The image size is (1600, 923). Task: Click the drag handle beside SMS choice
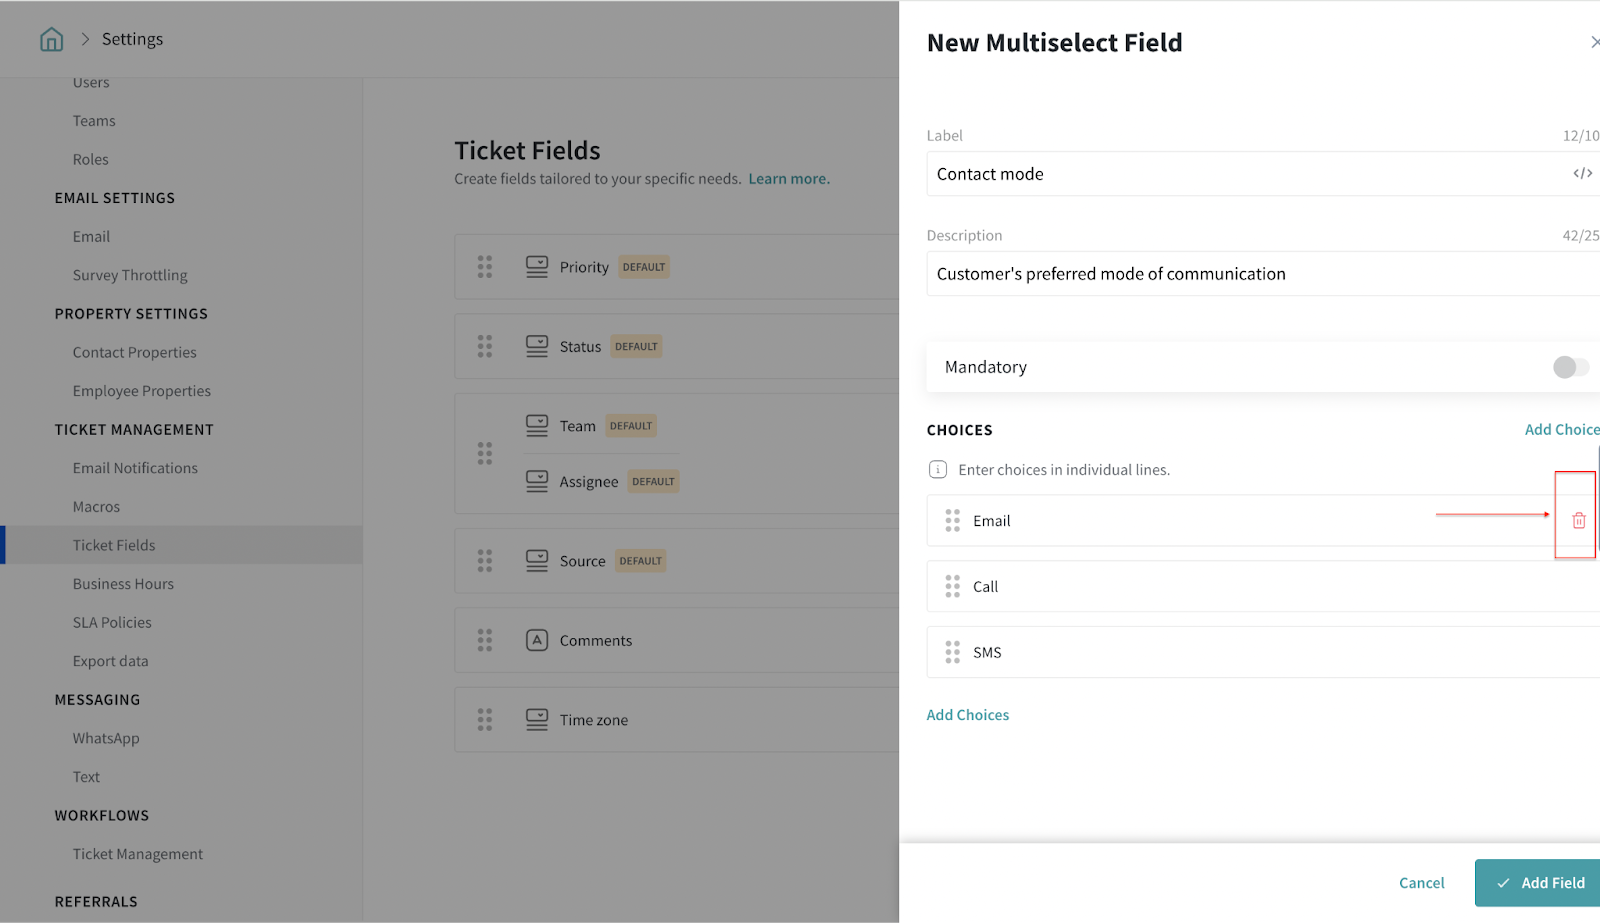(x=952, y=652)
